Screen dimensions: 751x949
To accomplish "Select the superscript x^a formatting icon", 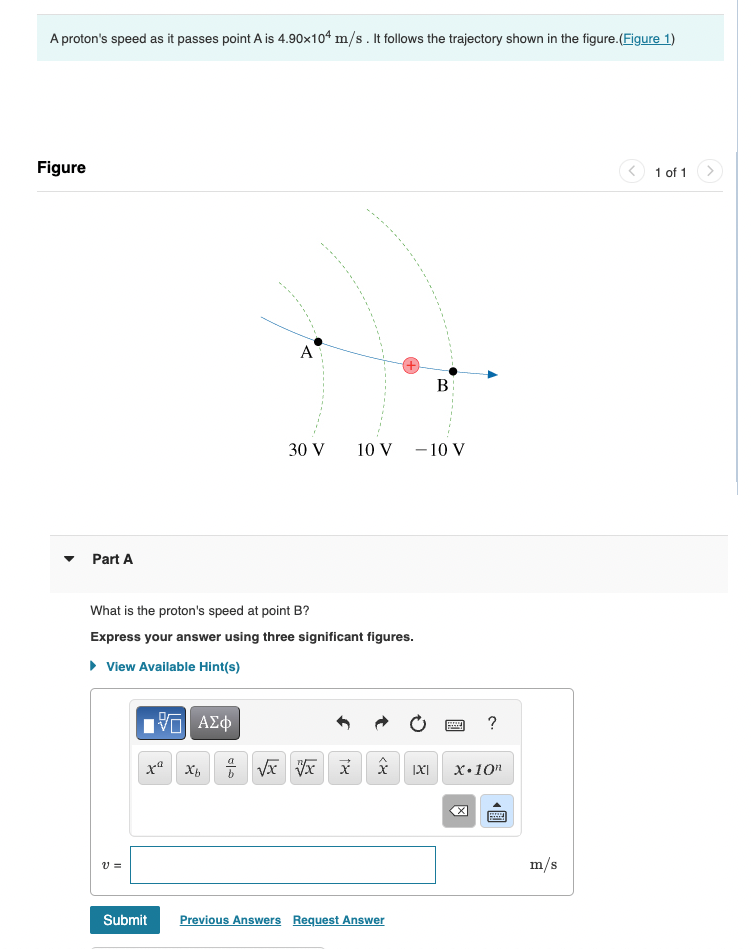I will pyautogui.click(x=155, y=768).
